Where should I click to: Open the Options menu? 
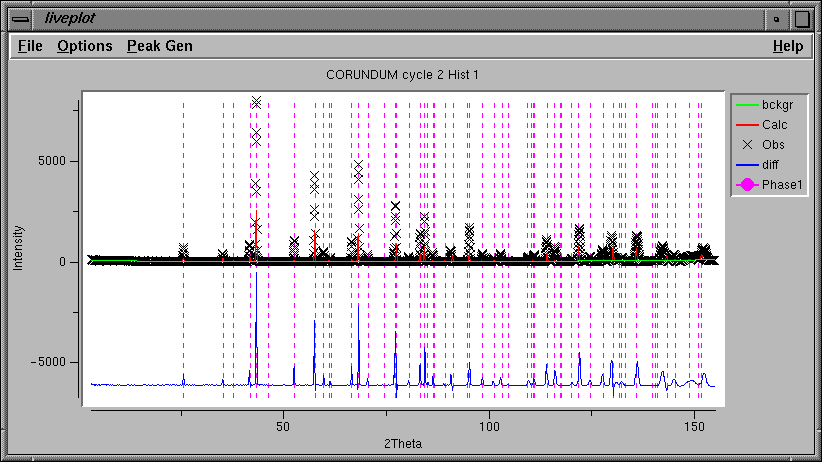(85, 46)
